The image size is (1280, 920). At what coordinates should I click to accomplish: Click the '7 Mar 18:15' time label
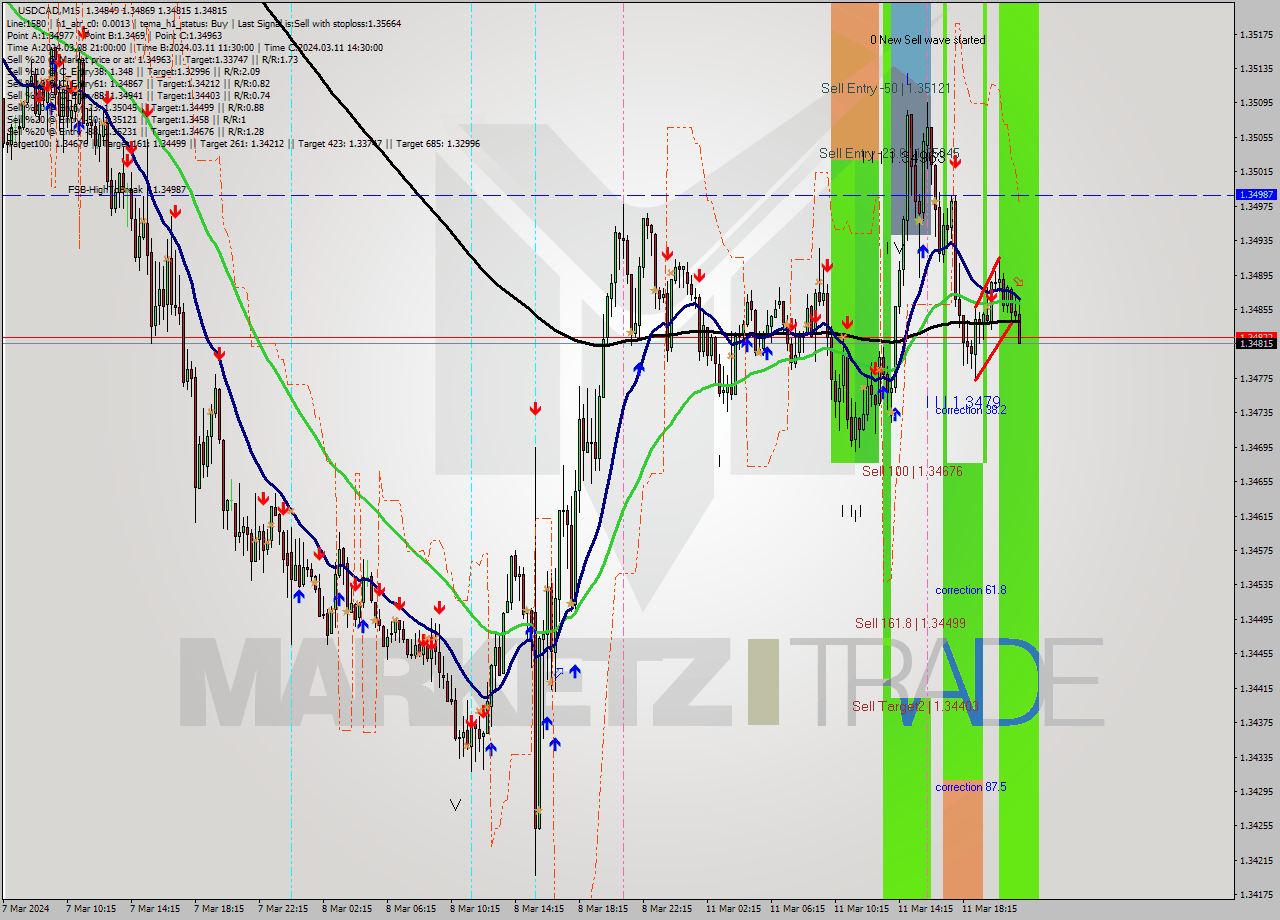(x=220, y=910)
